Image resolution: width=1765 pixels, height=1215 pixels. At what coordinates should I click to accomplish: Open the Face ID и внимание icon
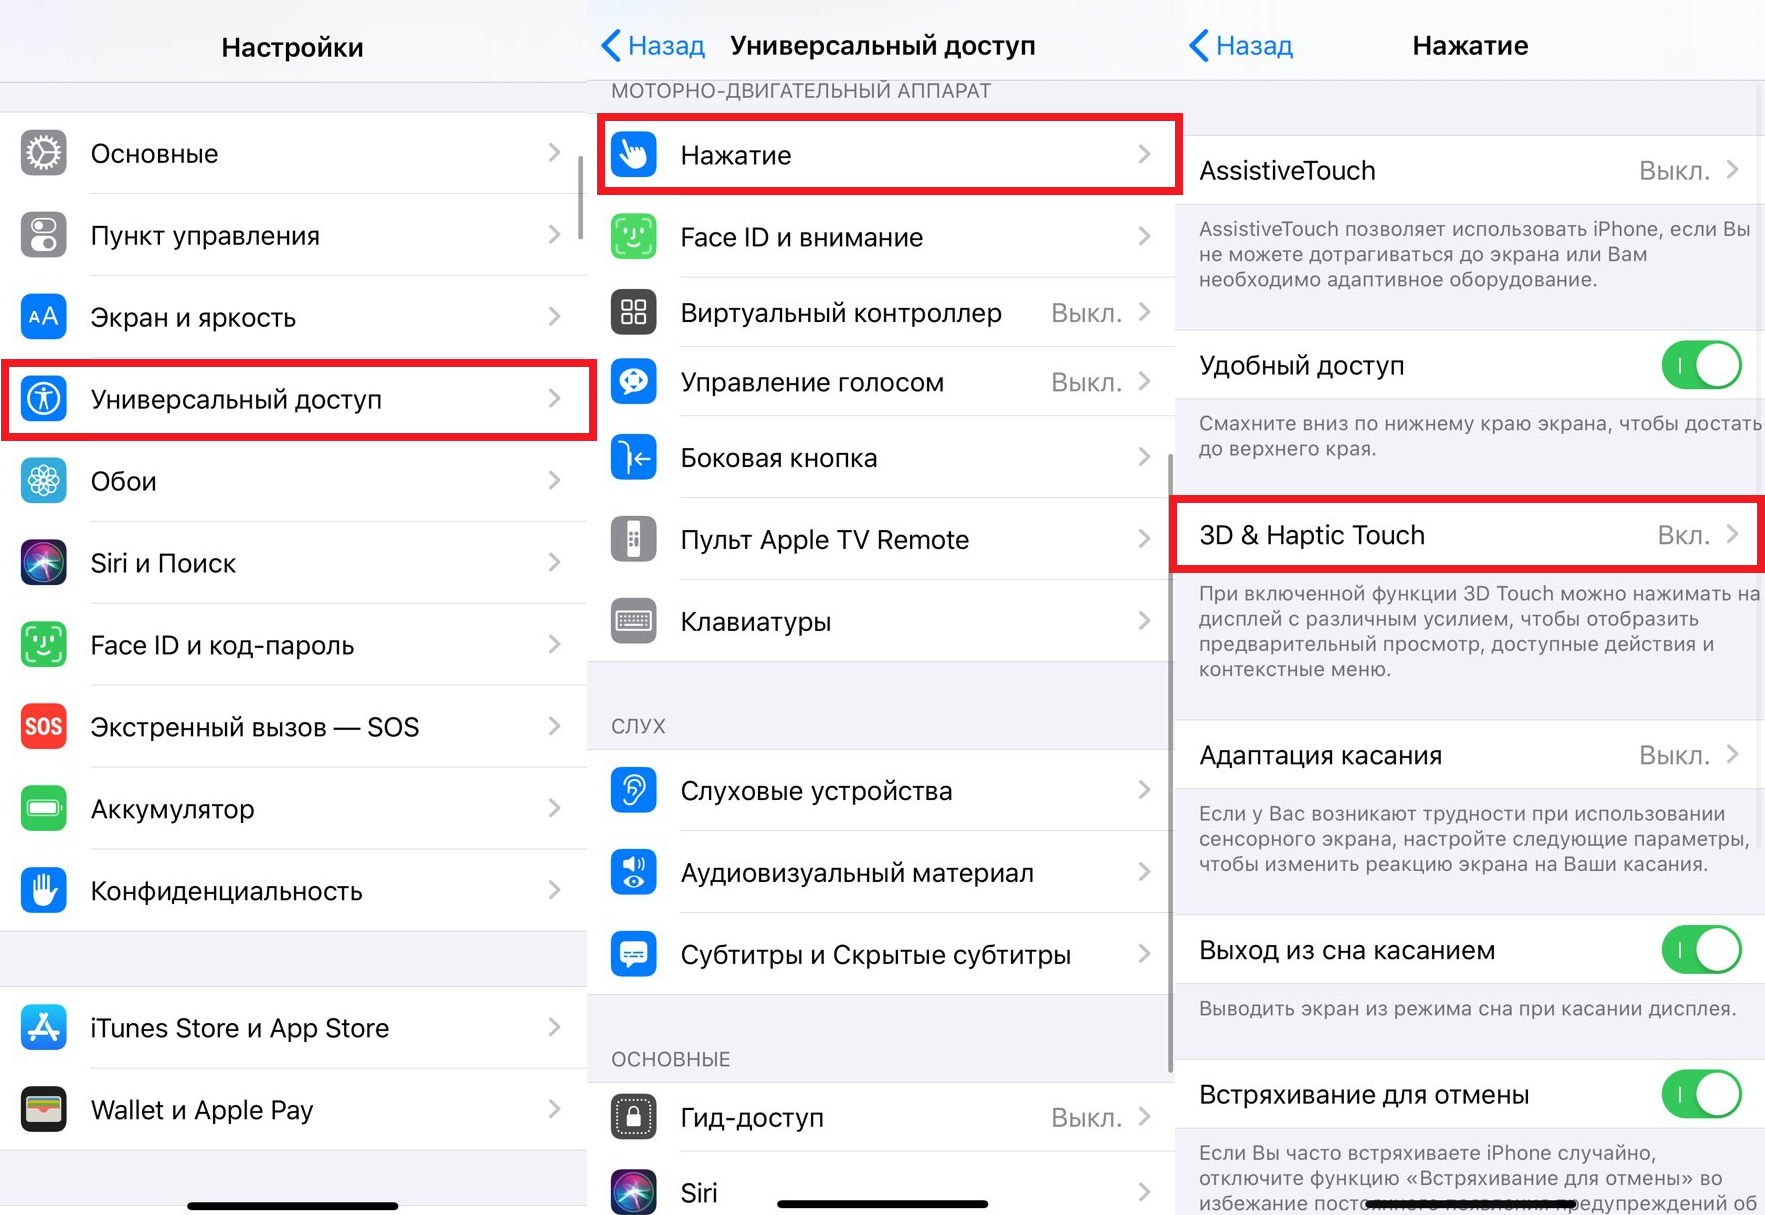click(x=634, y=237)
